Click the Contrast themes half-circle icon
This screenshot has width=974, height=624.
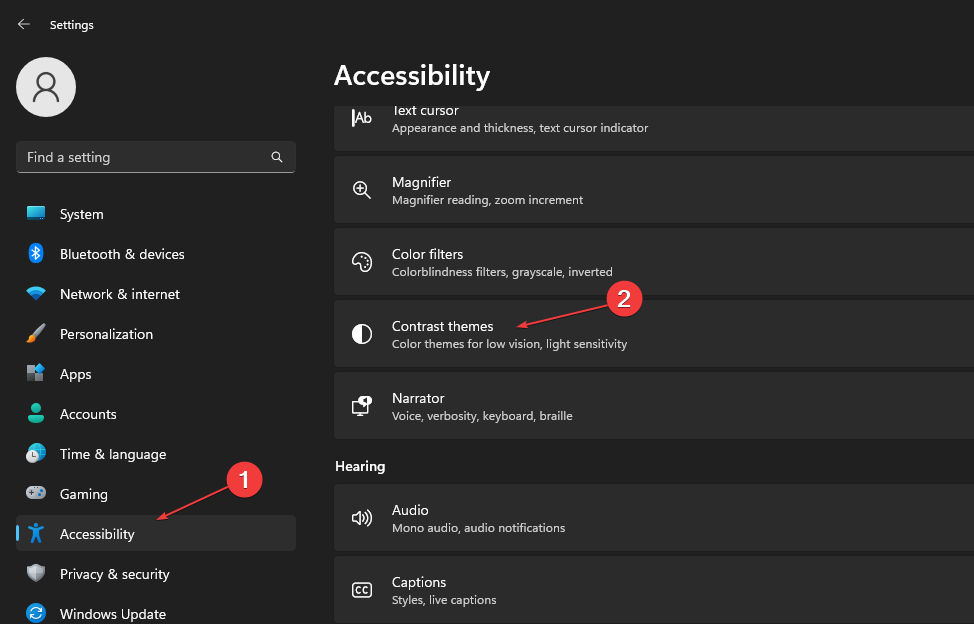coord(361,333)
